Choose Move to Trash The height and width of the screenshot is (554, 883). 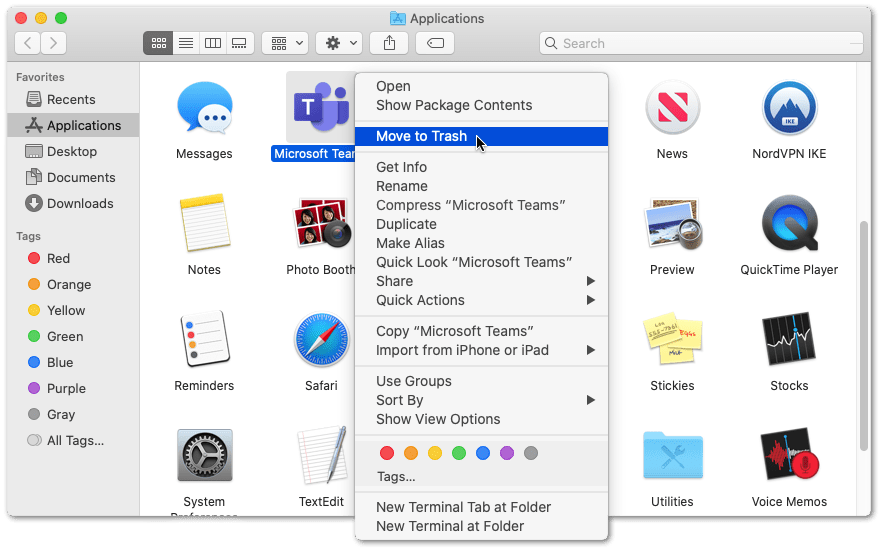(481, 136)
